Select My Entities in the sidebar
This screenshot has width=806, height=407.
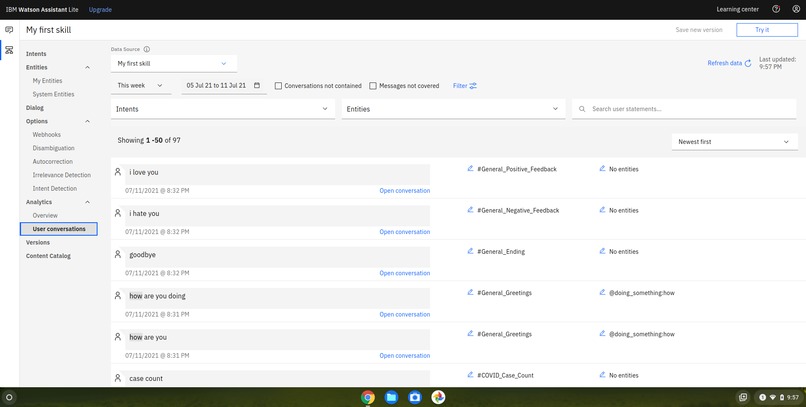click(x=47, y=81)
